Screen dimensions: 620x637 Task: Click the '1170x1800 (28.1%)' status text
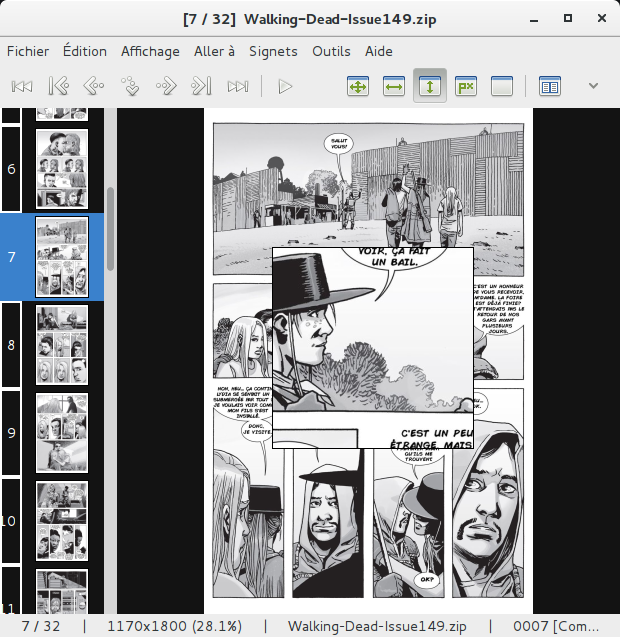click(x=175, y=626)
